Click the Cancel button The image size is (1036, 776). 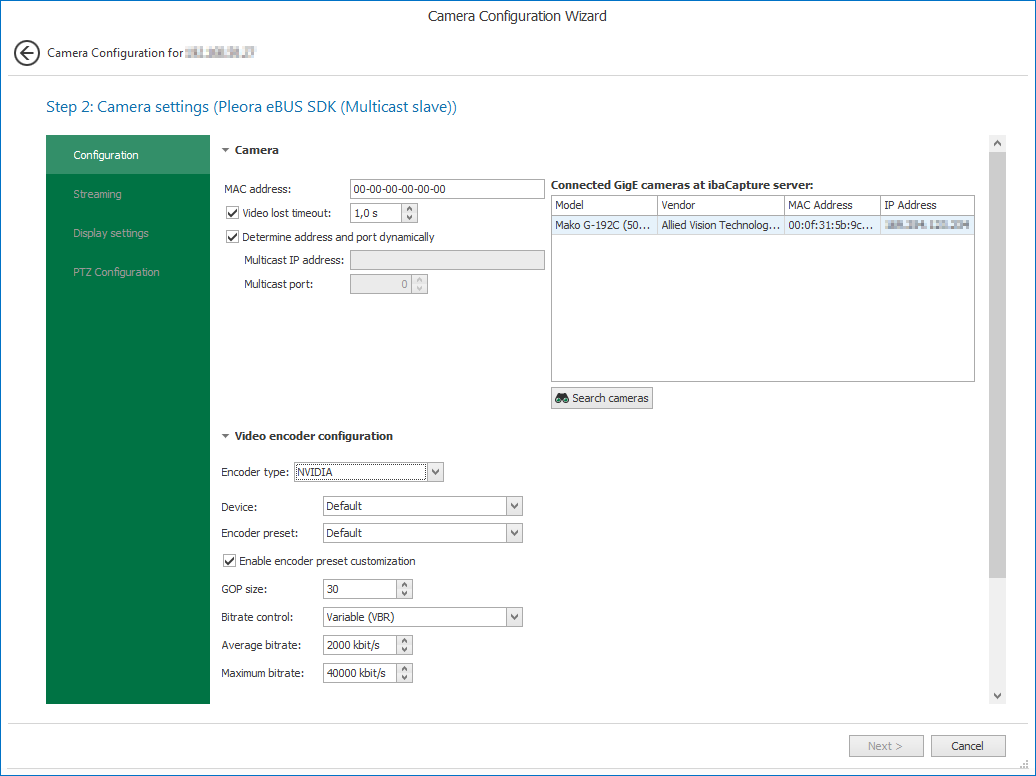coord(968,746)
